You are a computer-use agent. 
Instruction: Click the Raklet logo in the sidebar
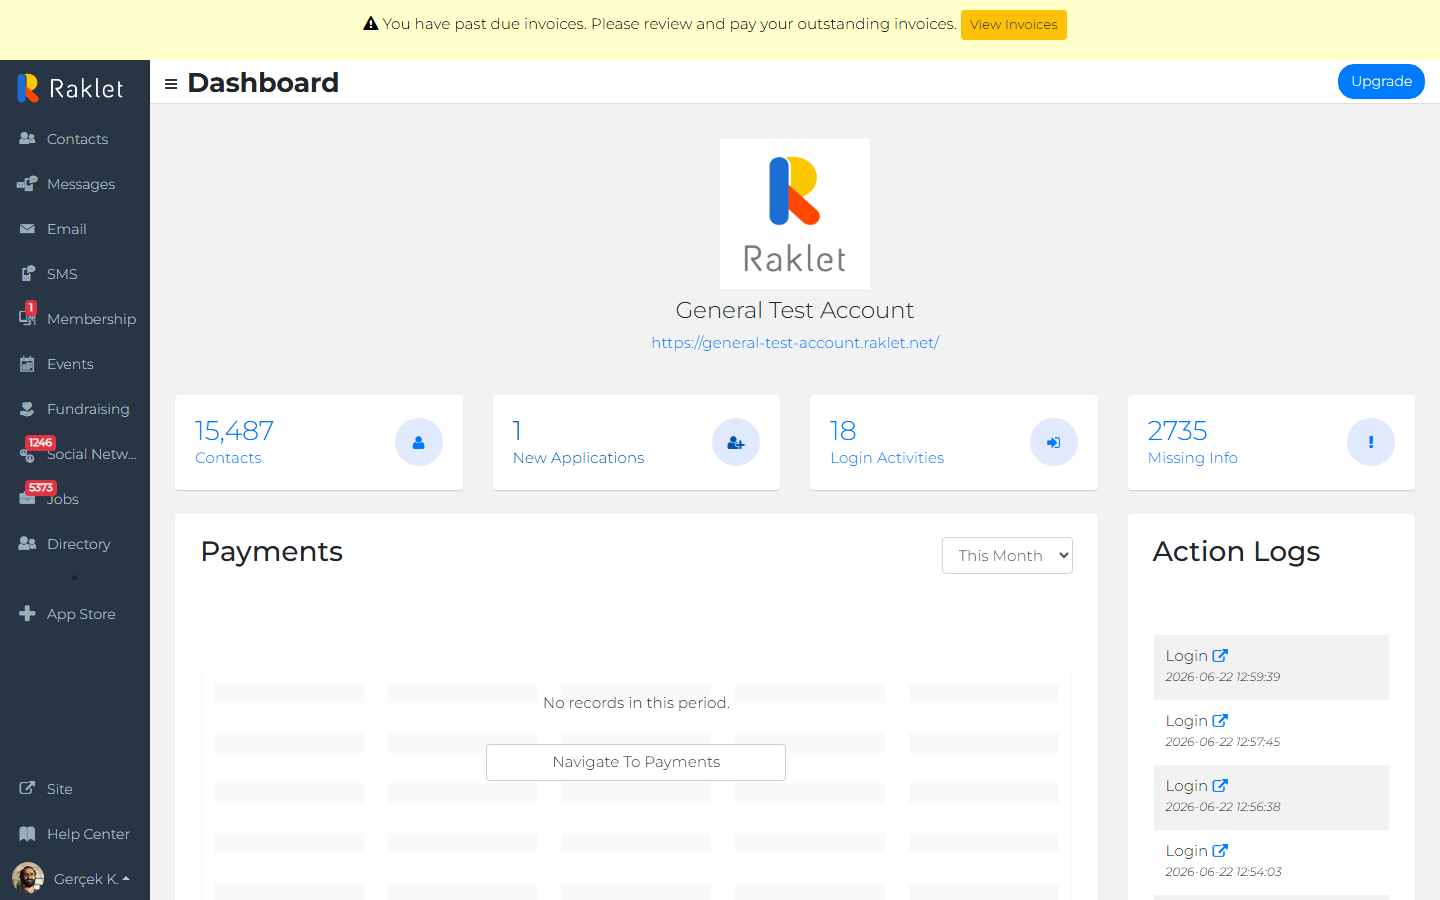pos(70,88)
